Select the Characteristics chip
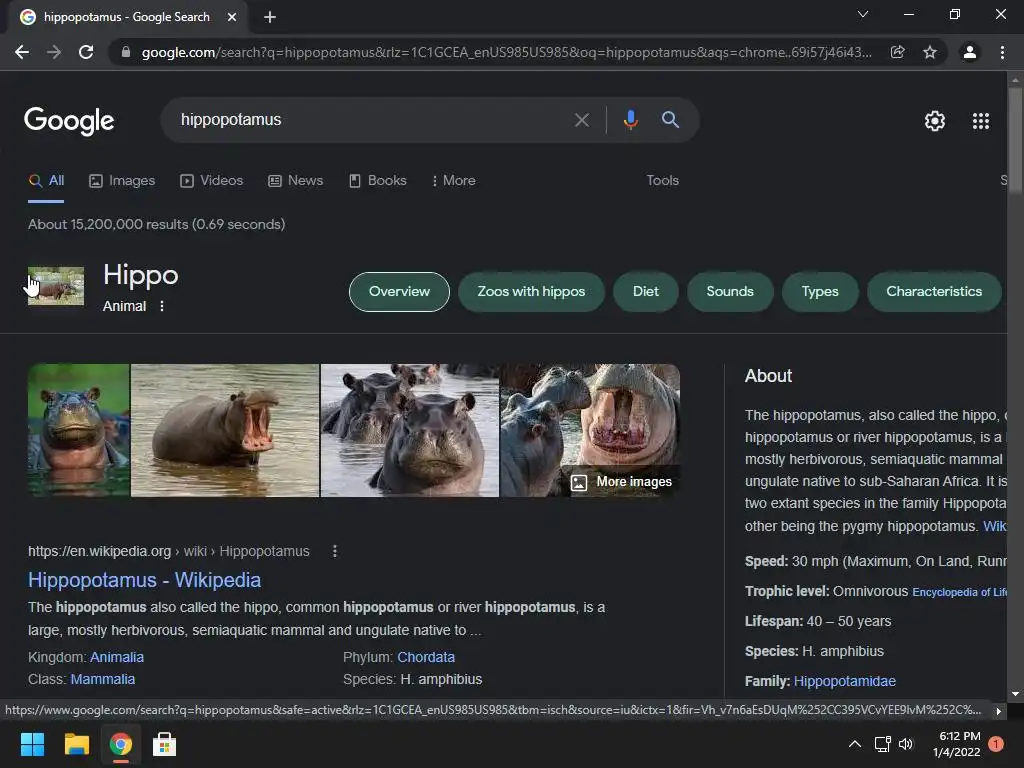The image size is (1024, 768). (x=934, y=292)
